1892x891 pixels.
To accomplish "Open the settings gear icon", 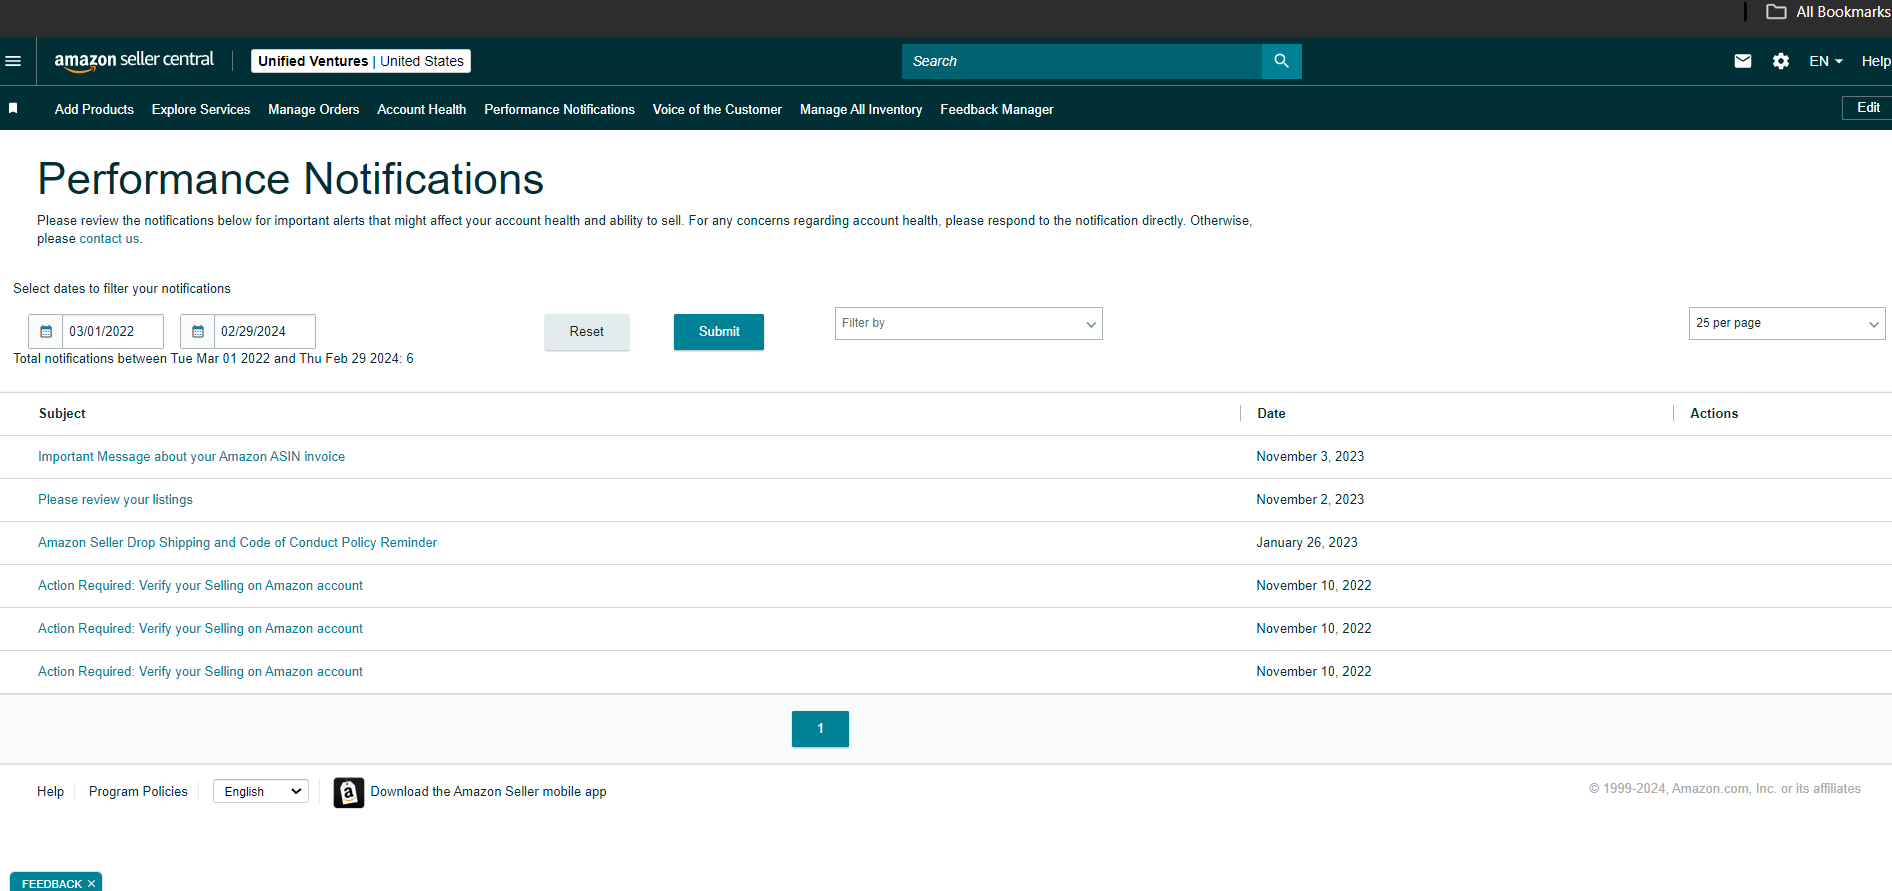I will click(1781, 61).
